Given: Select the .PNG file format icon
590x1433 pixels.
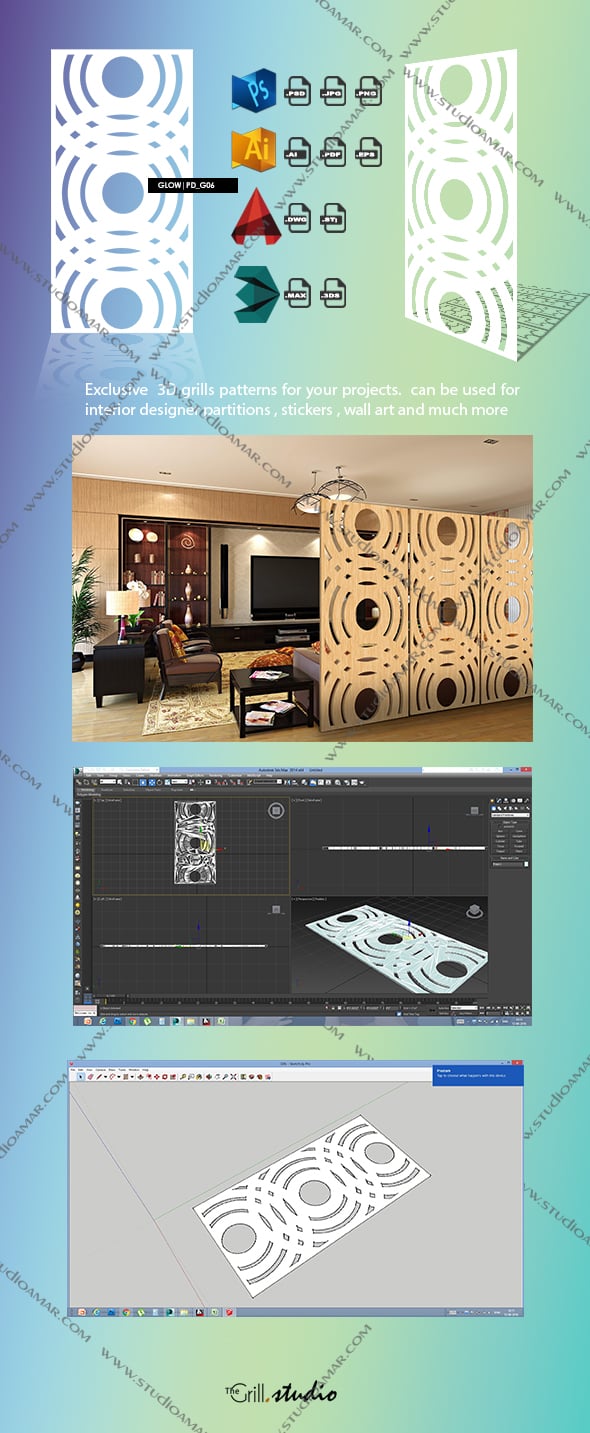Looking at the screenshot, I should (x=369, y=92).
